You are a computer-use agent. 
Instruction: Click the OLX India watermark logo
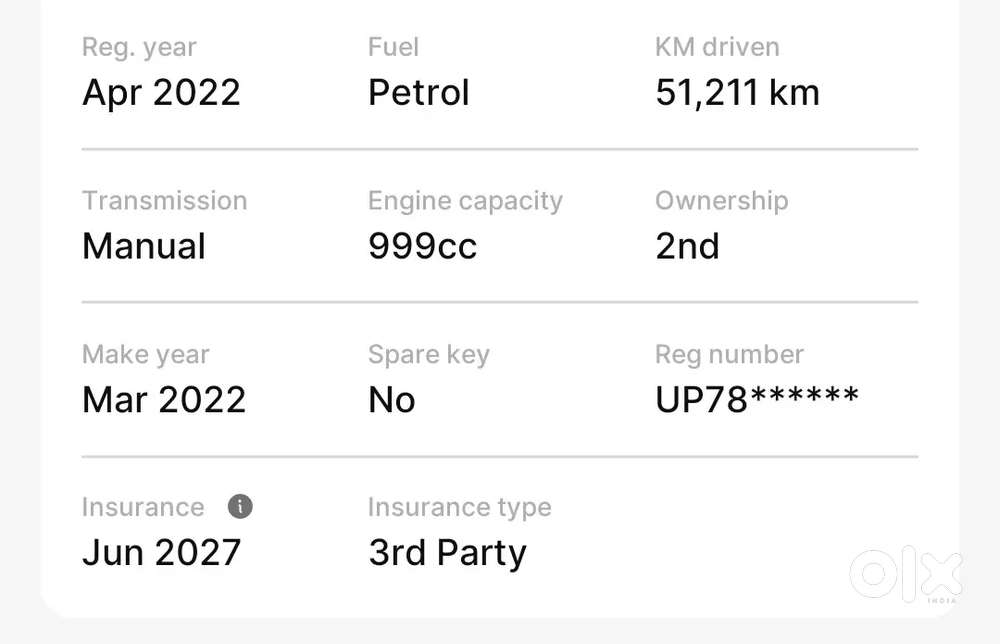906,575
